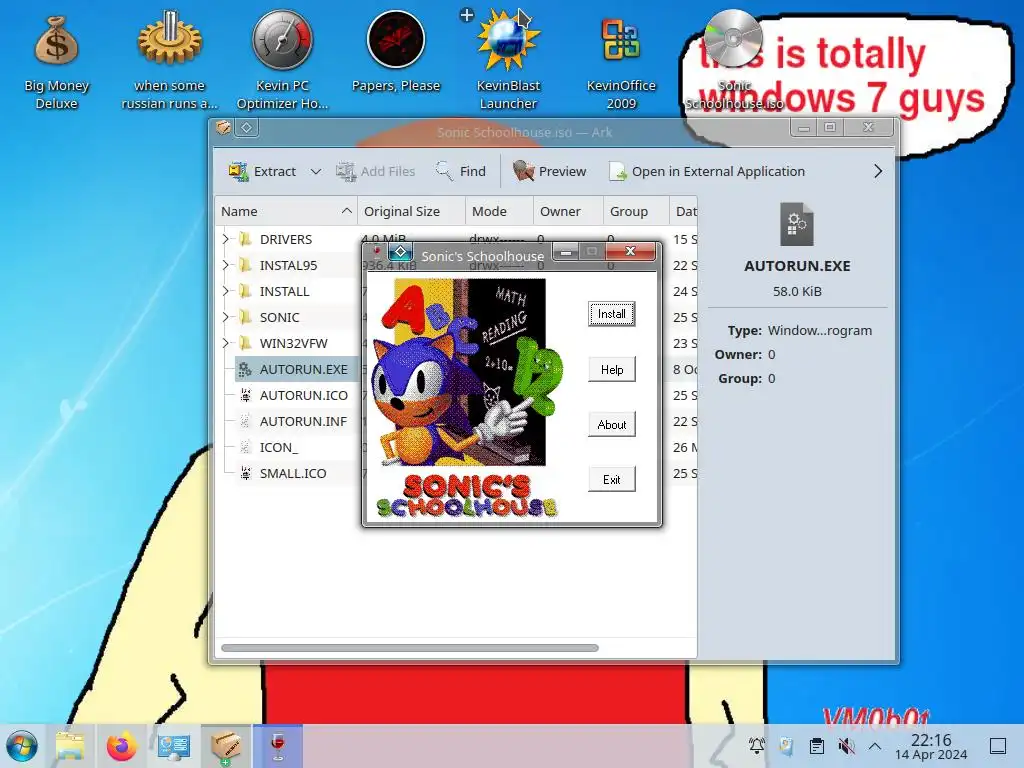Expand the INSTALL folder tree arrow
The height and width of the screenshot is (768, 1024).
[226, 291]
